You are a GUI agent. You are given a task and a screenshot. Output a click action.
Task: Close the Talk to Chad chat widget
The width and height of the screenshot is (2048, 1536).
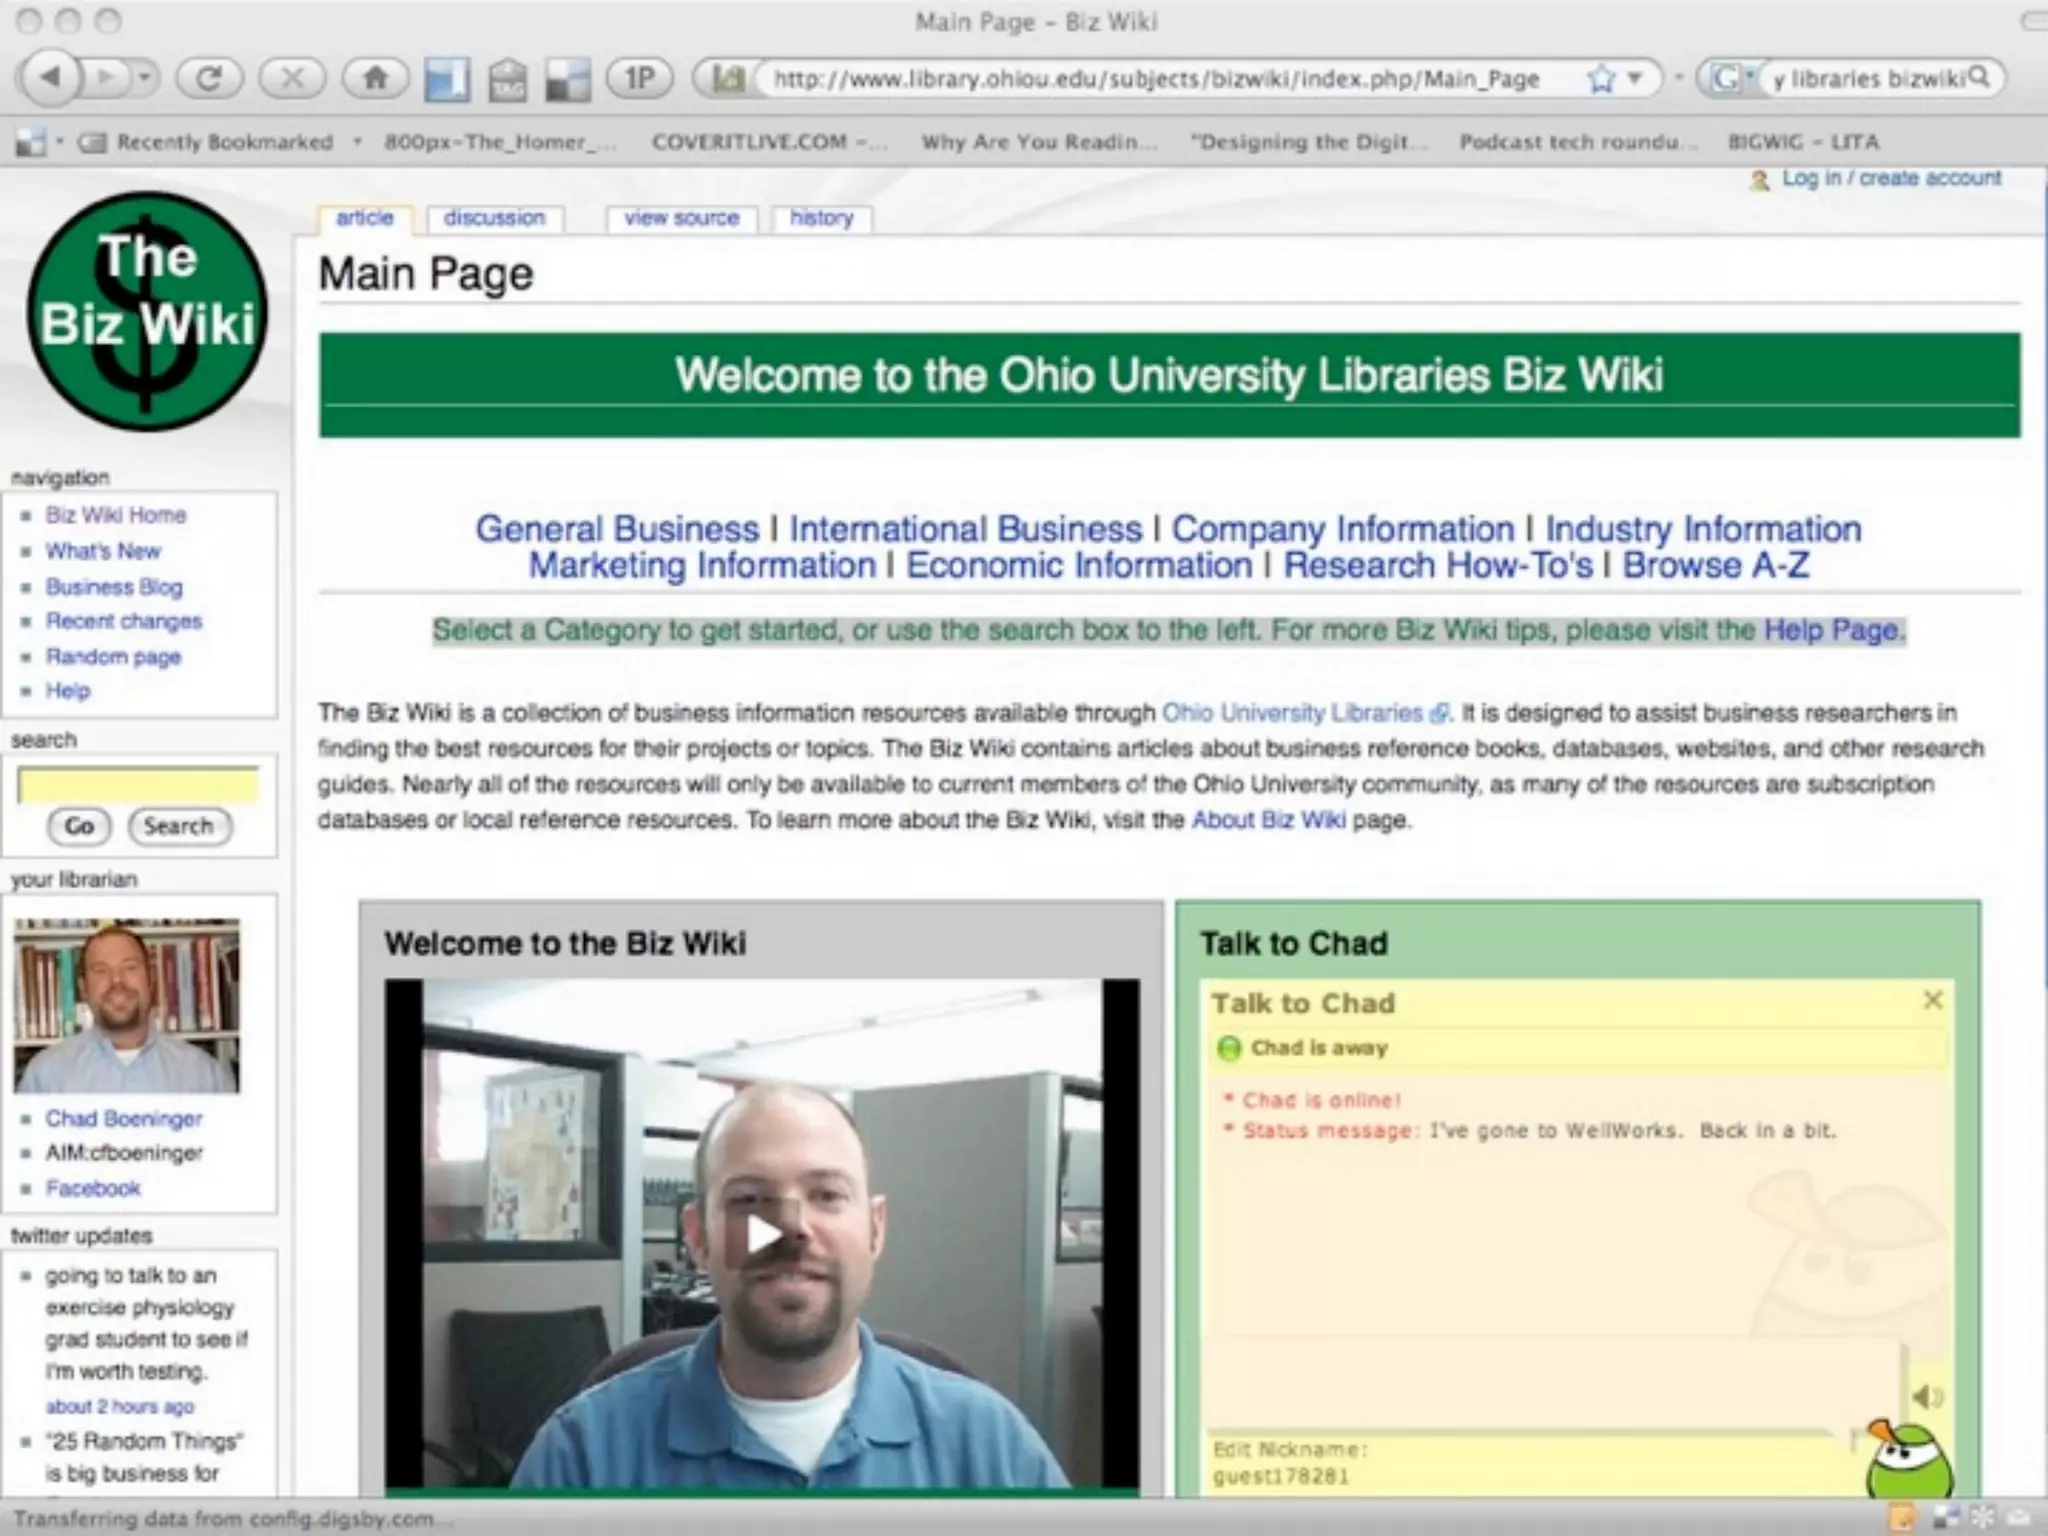[x=1932, y=1000]
